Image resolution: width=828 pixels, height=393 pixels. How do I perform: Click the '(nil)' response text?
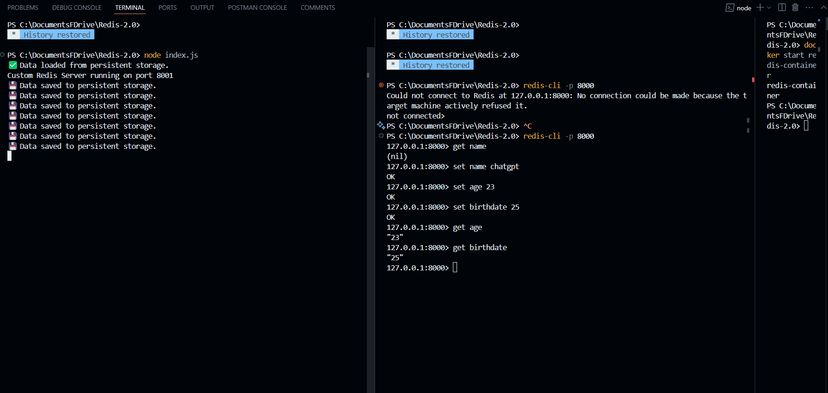[397, 156]
